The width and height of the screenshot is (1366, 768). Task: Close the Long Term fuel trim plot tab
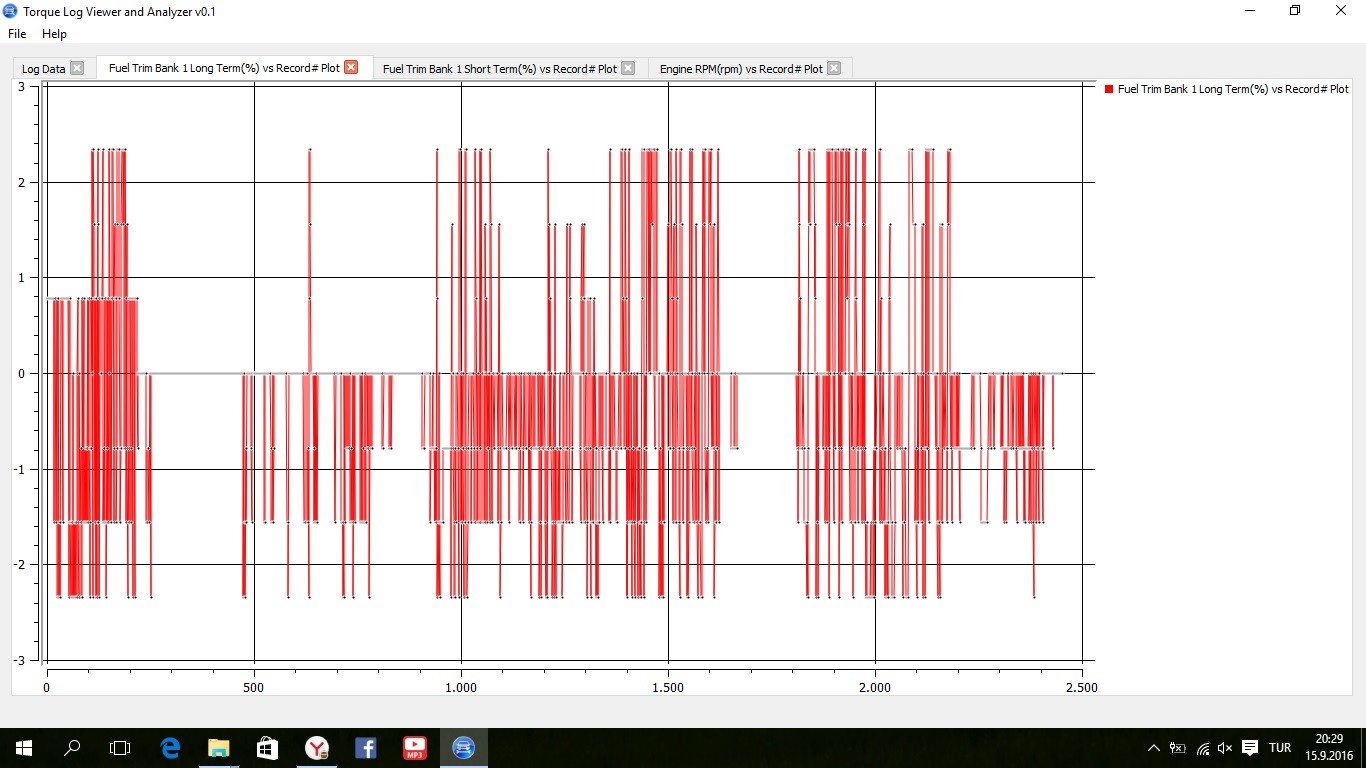351,68
